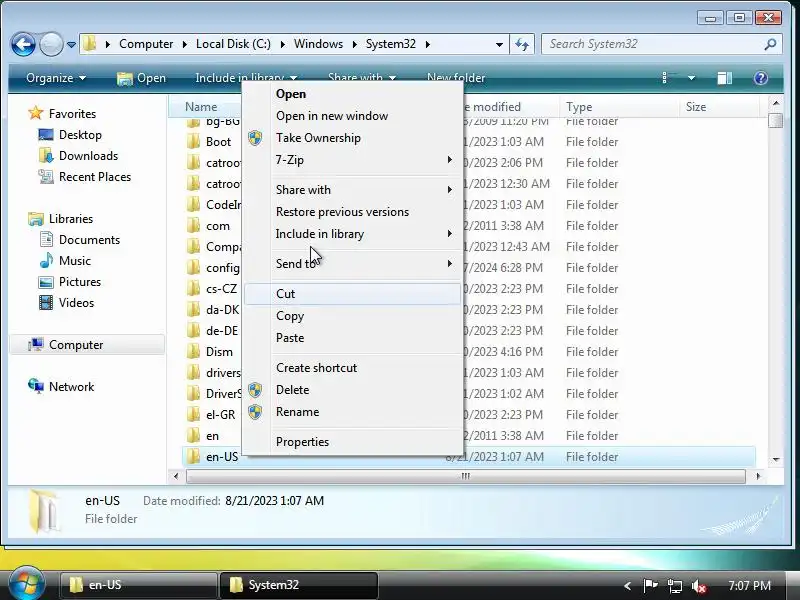
Task: Select the el-GR folder
Action: (x=220, y=415)
